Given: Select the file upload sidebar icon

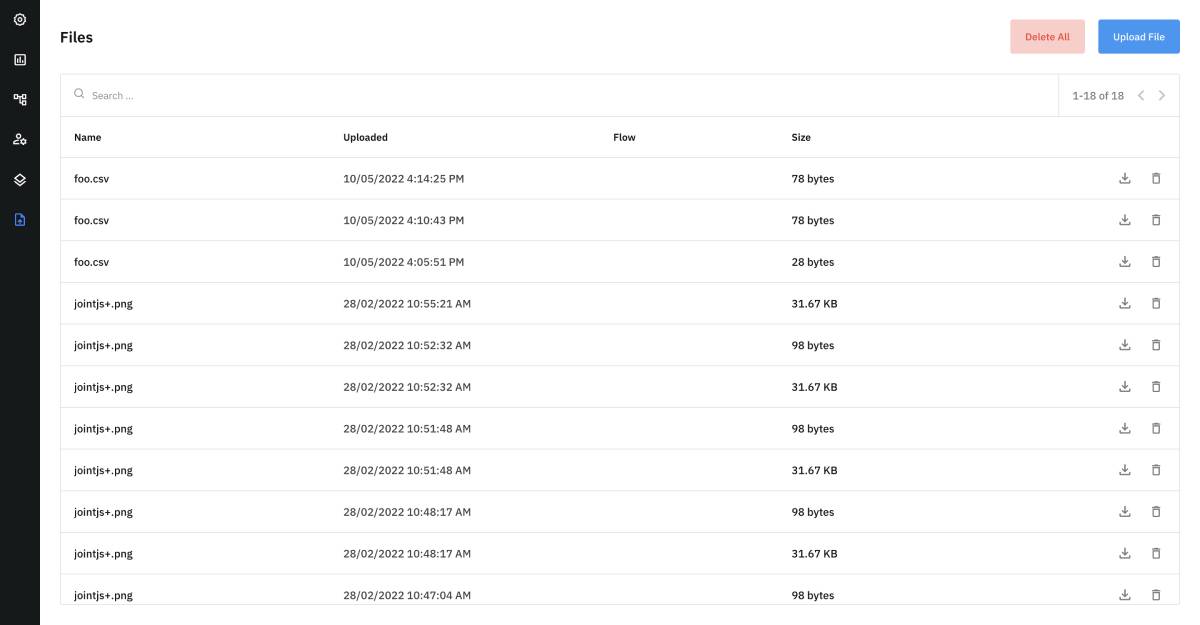Looking at the screenshot, I should [20, 219].
